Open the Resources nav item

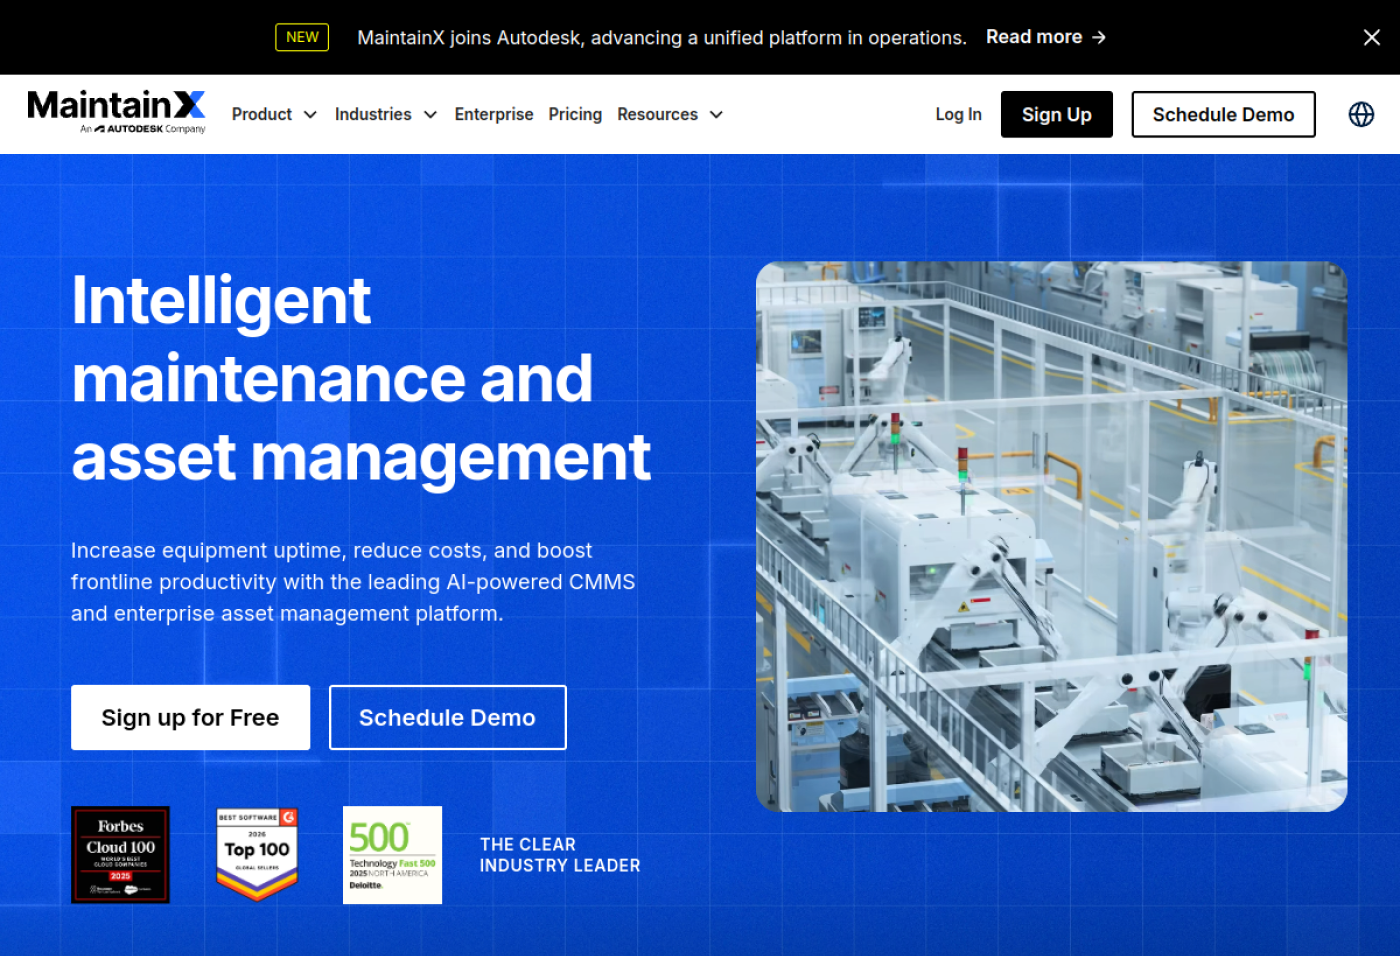pos(657,115)
